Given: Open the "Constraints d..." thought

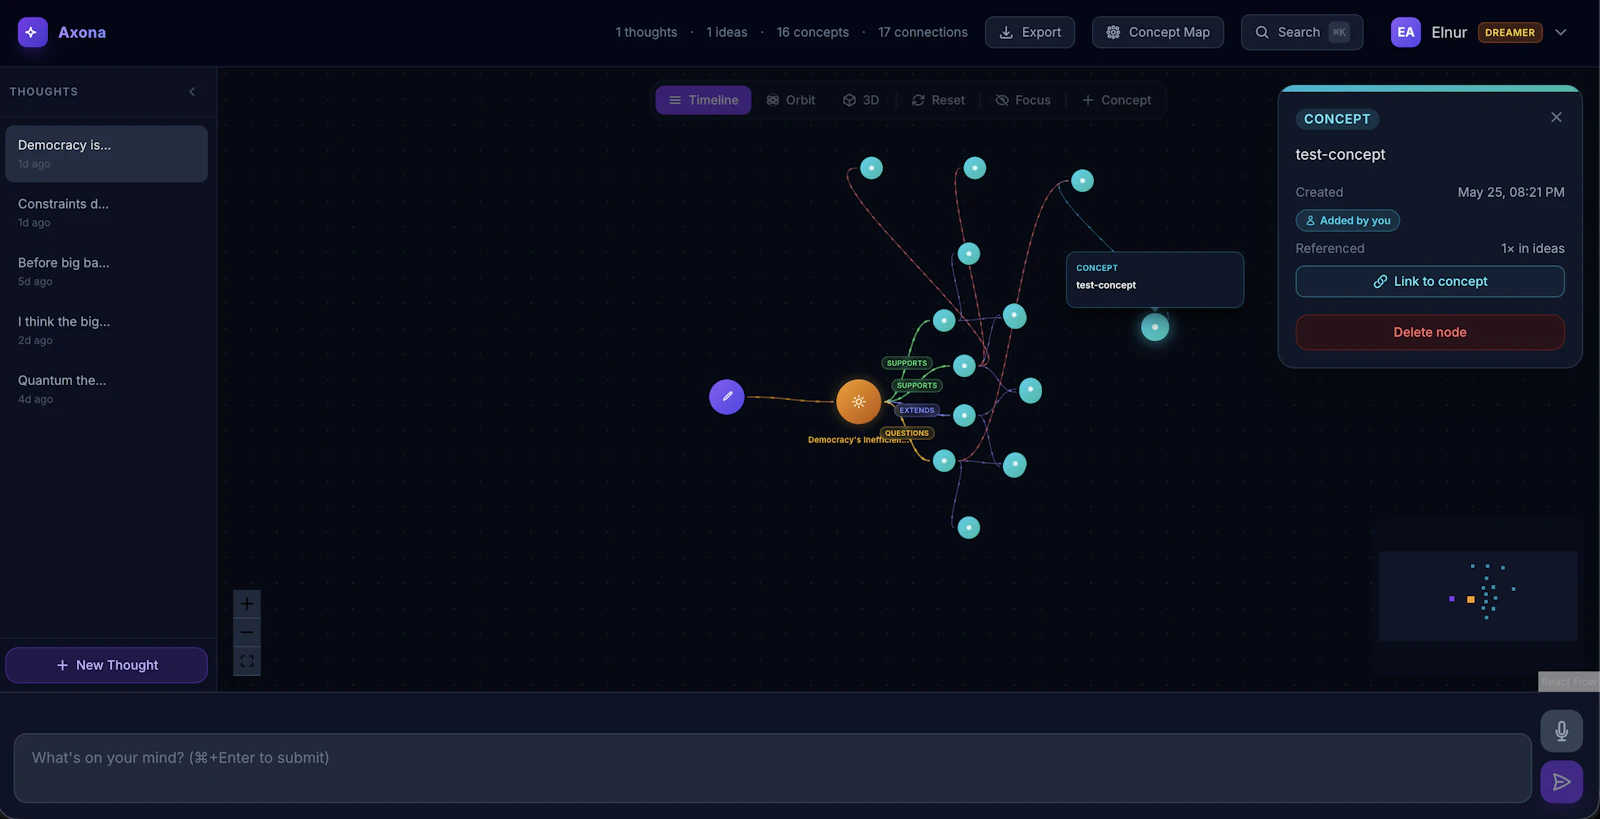Looking at the screenshot, I should (106, 212).
